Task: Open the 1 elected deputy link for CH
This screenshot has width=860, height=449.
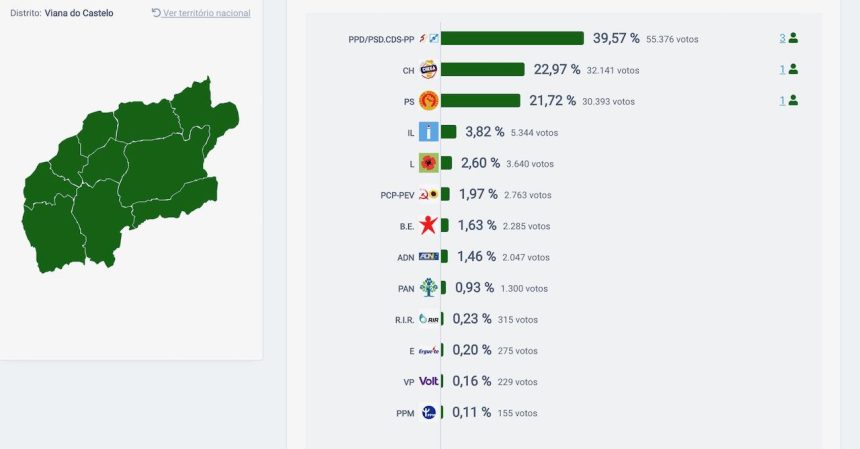Action: 783,69
